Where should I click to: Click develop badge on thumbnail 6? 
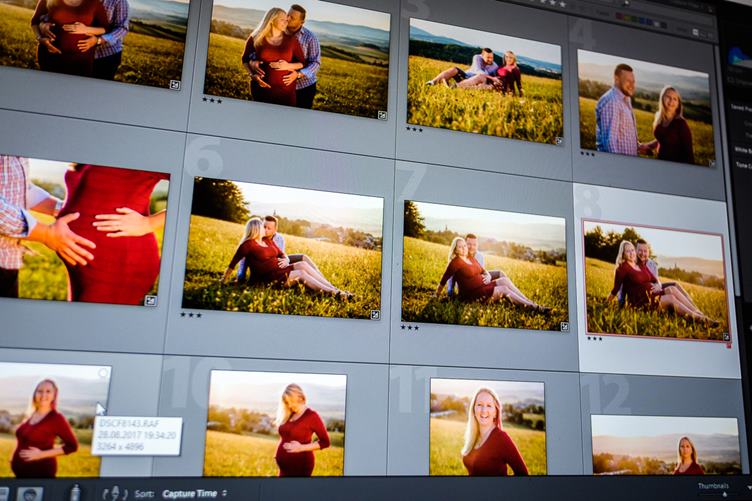375,315
